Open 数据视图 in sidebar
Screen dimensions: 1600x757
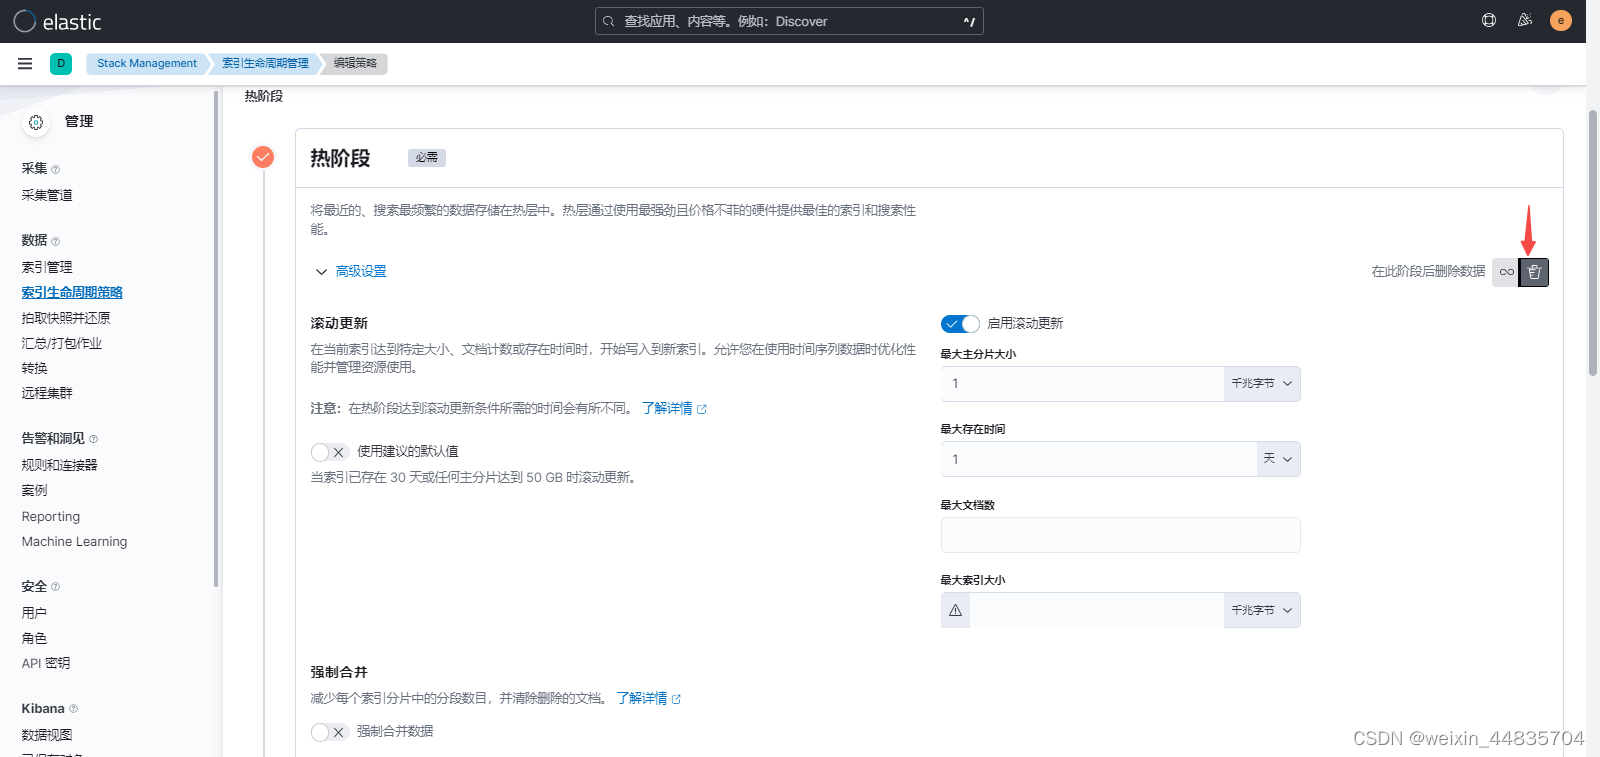point(47,735)
